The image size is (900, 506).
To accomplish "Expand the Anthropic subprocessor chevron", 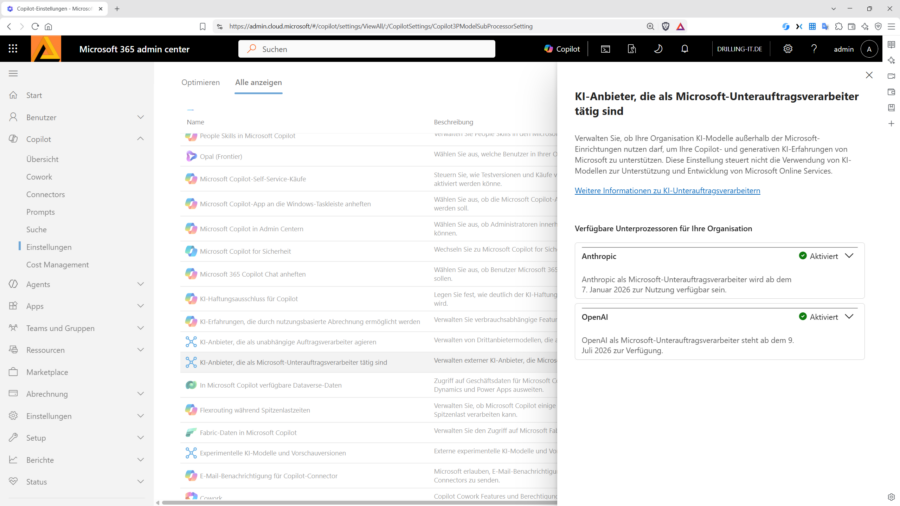I will coord(849,256).
